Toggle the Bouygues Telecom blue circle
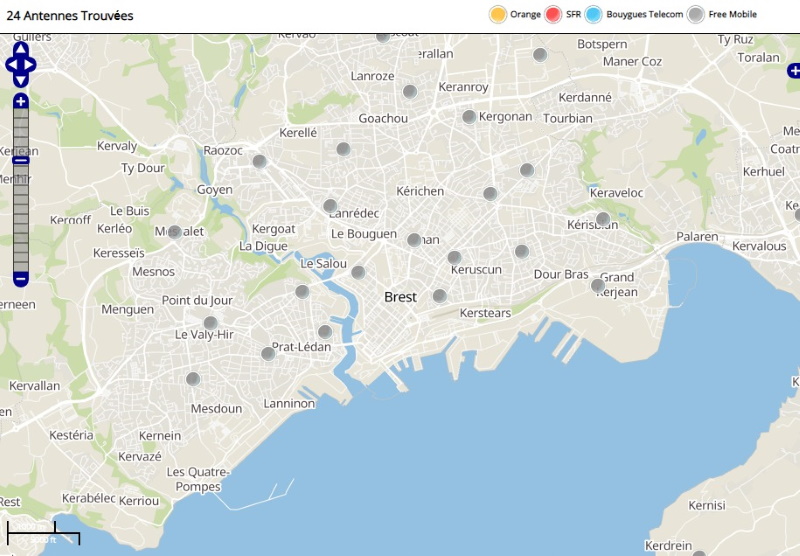This screenshot has height=556, width=800. [x=594, y=14]
